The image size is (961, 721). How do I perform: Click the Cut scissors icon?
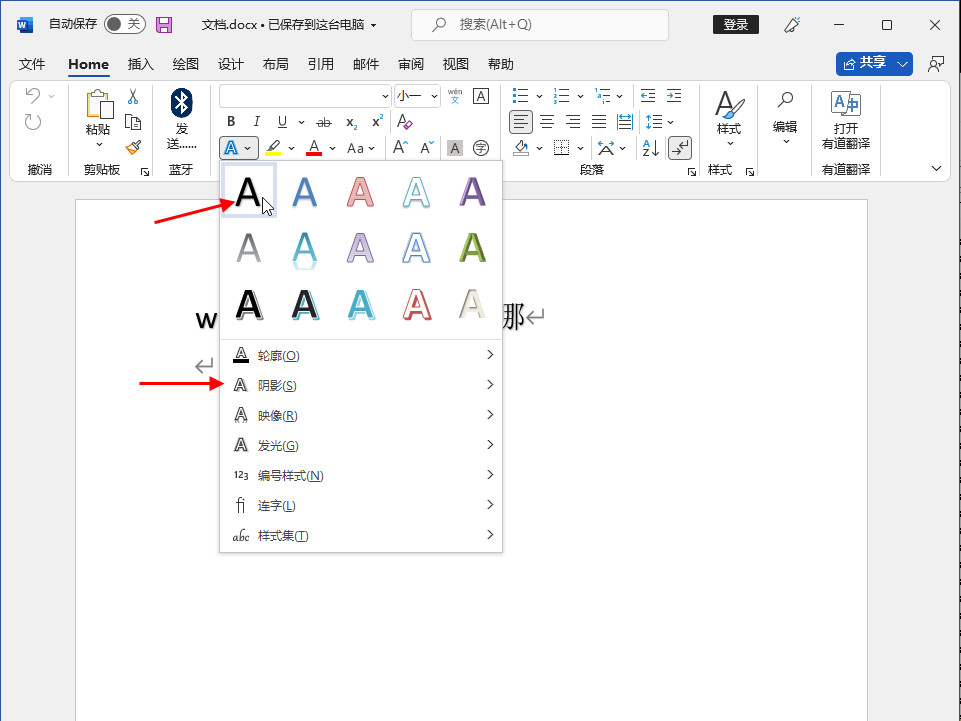pos(133,96)
